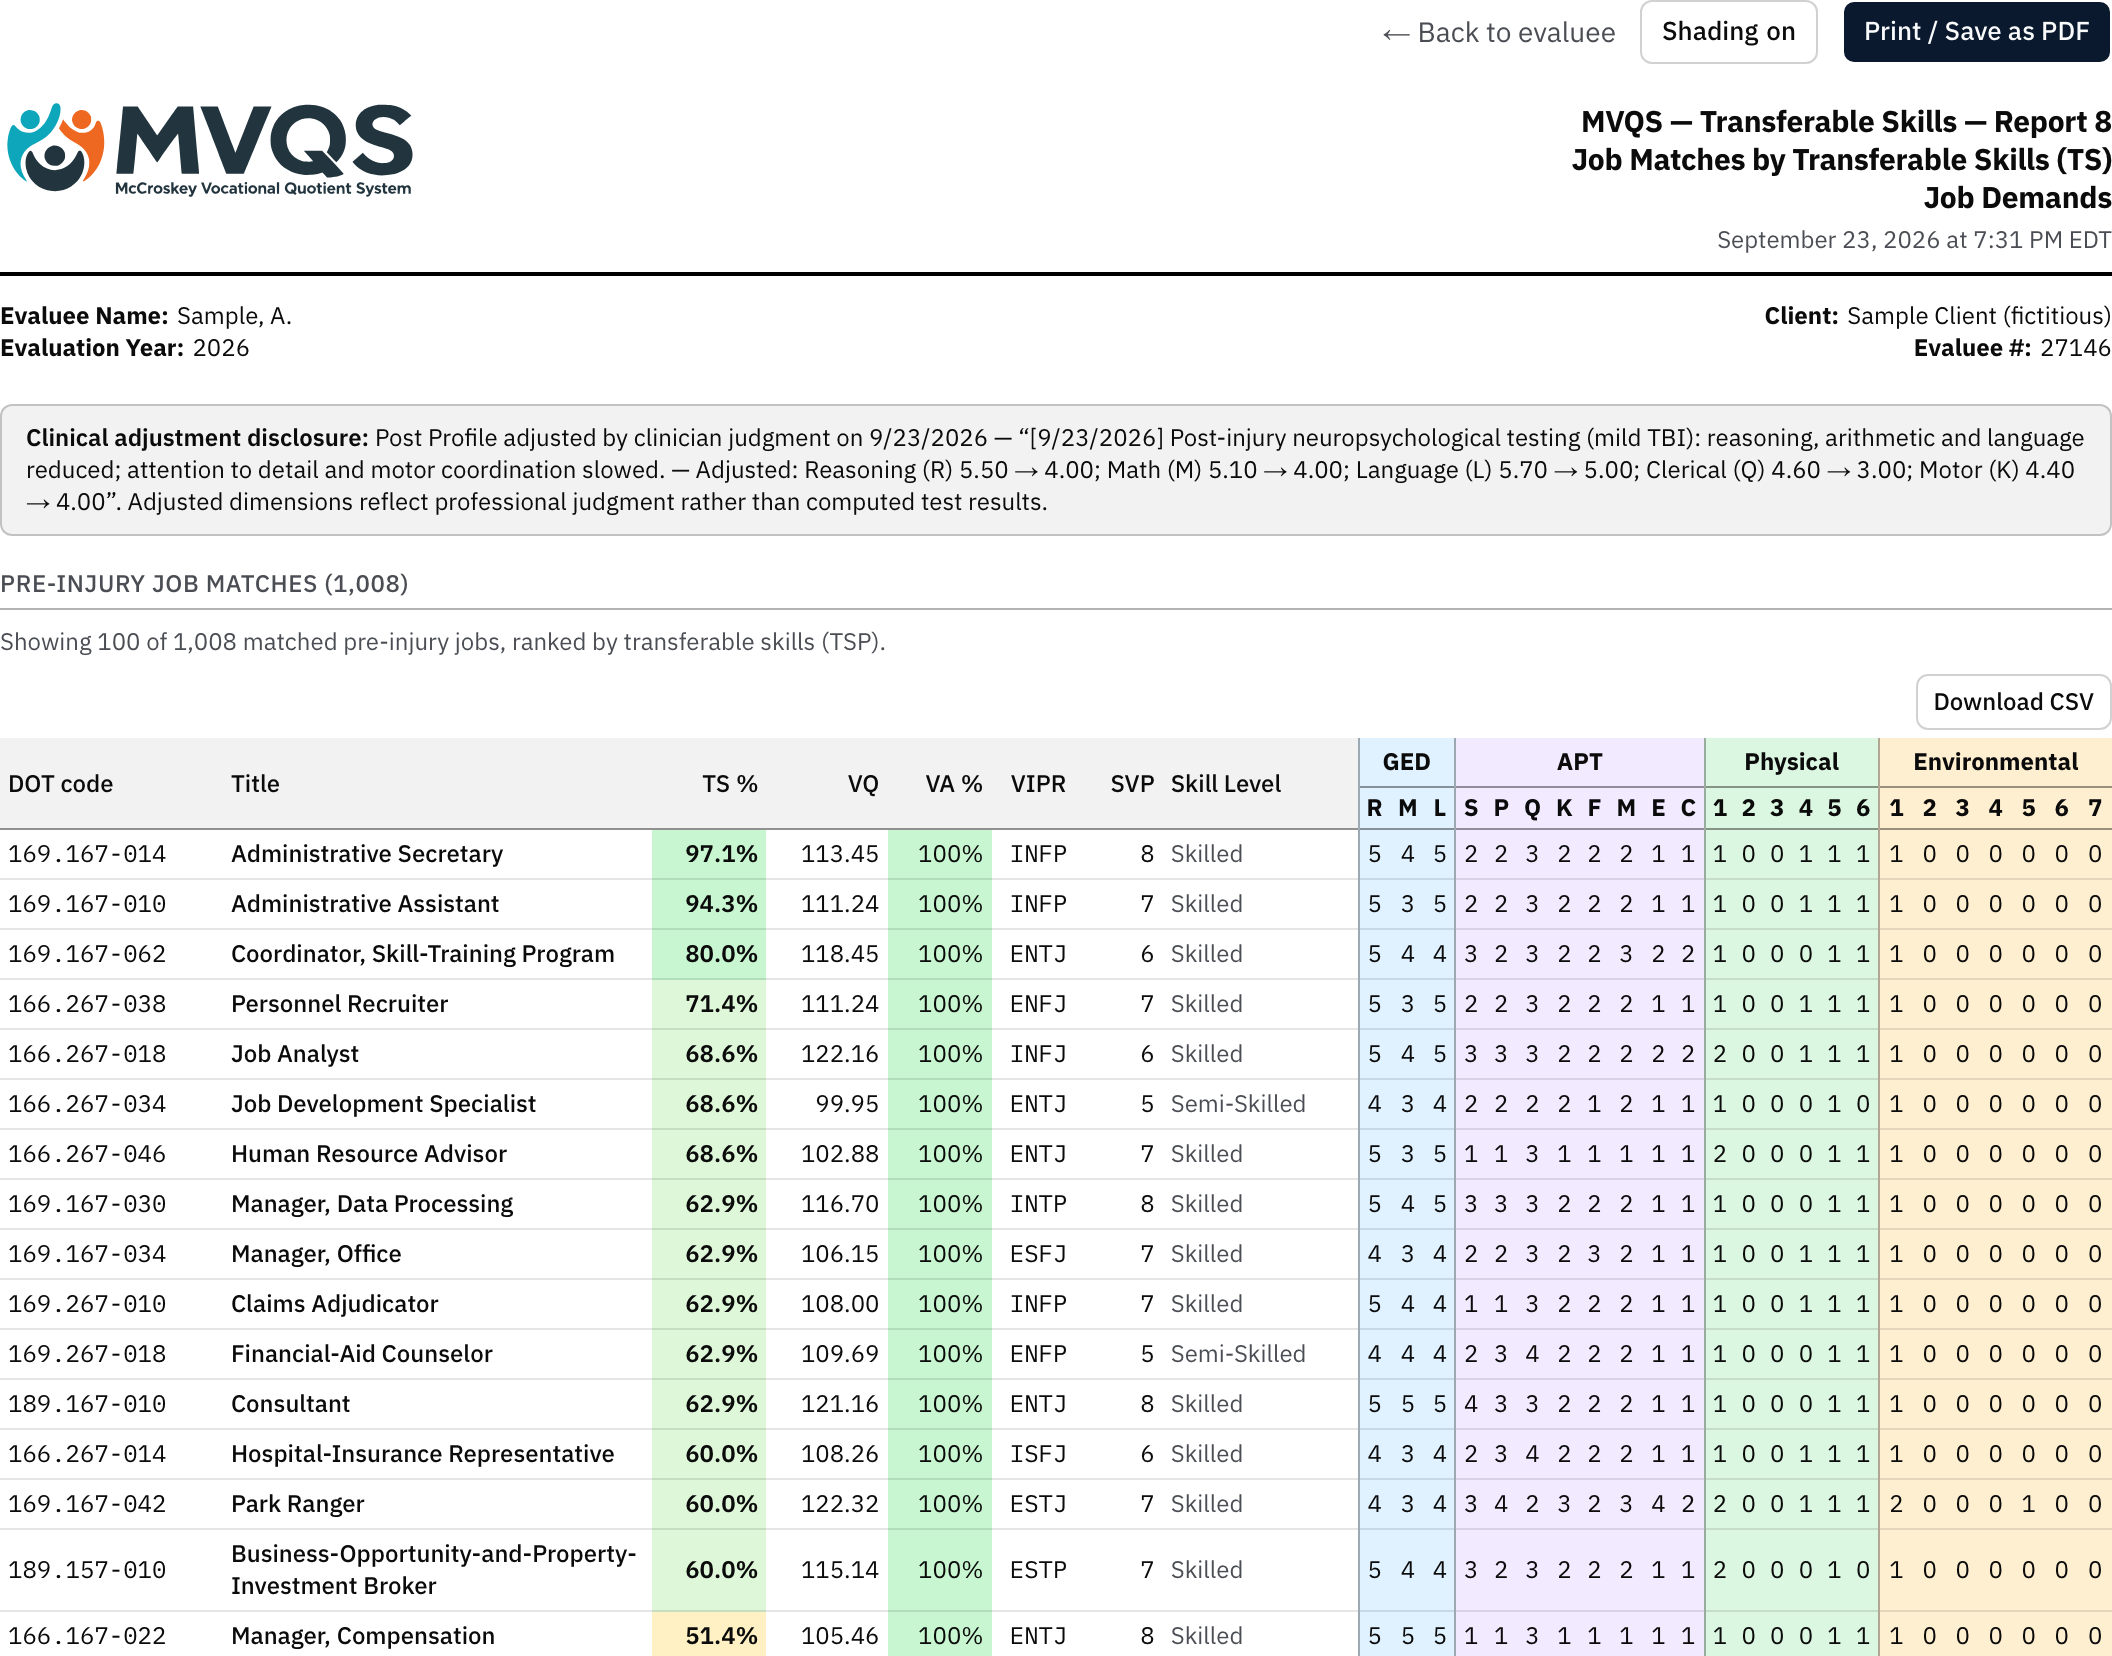
Task: Click the Clinical adjustment disclosure box
Action: pos(1055,470)
